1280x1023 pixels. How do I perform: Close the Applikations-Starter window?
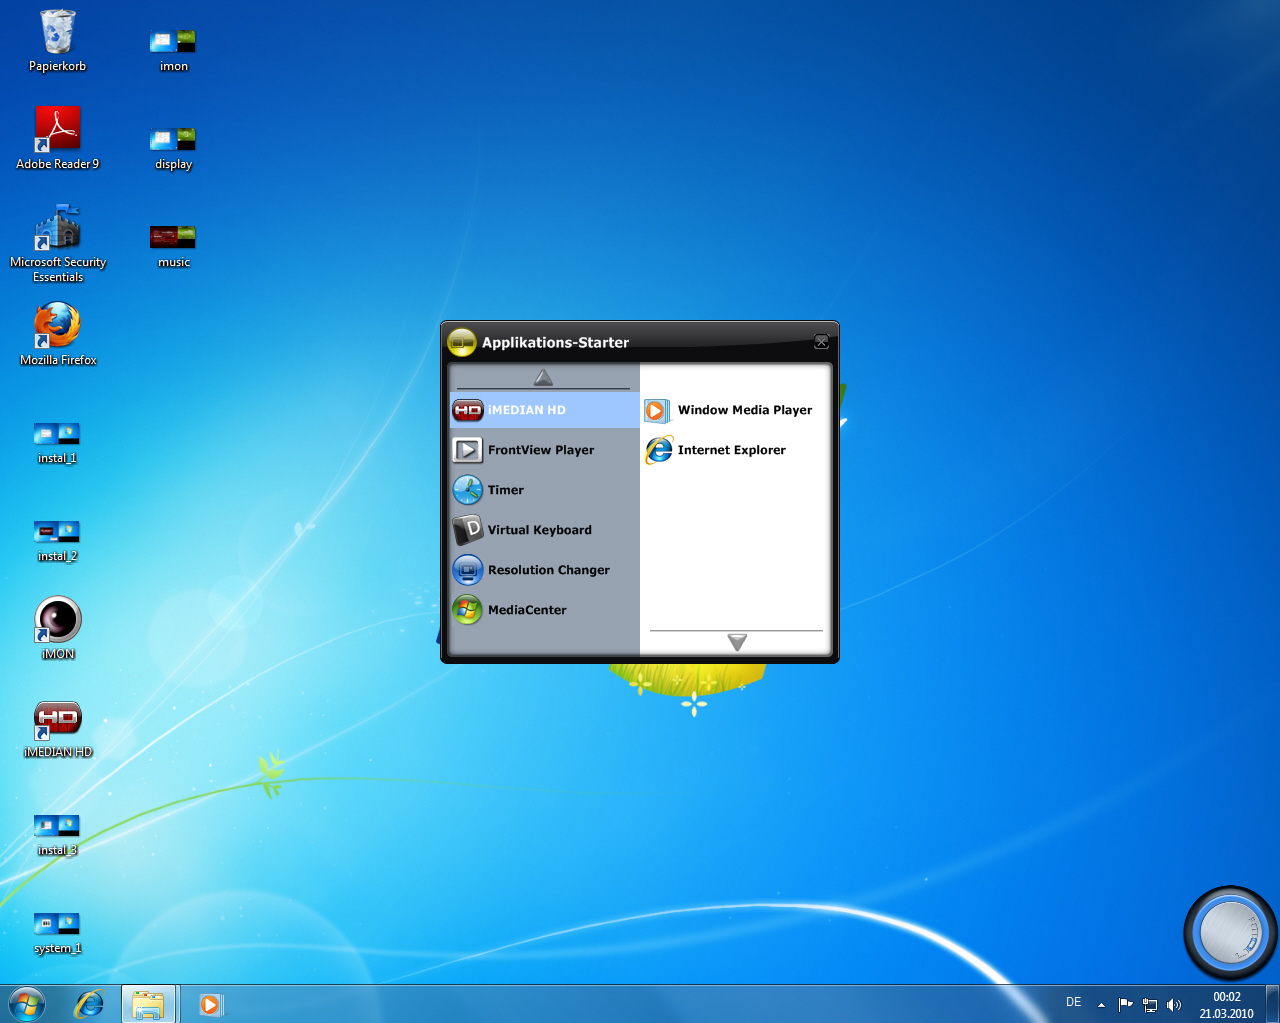pos(821,342)
